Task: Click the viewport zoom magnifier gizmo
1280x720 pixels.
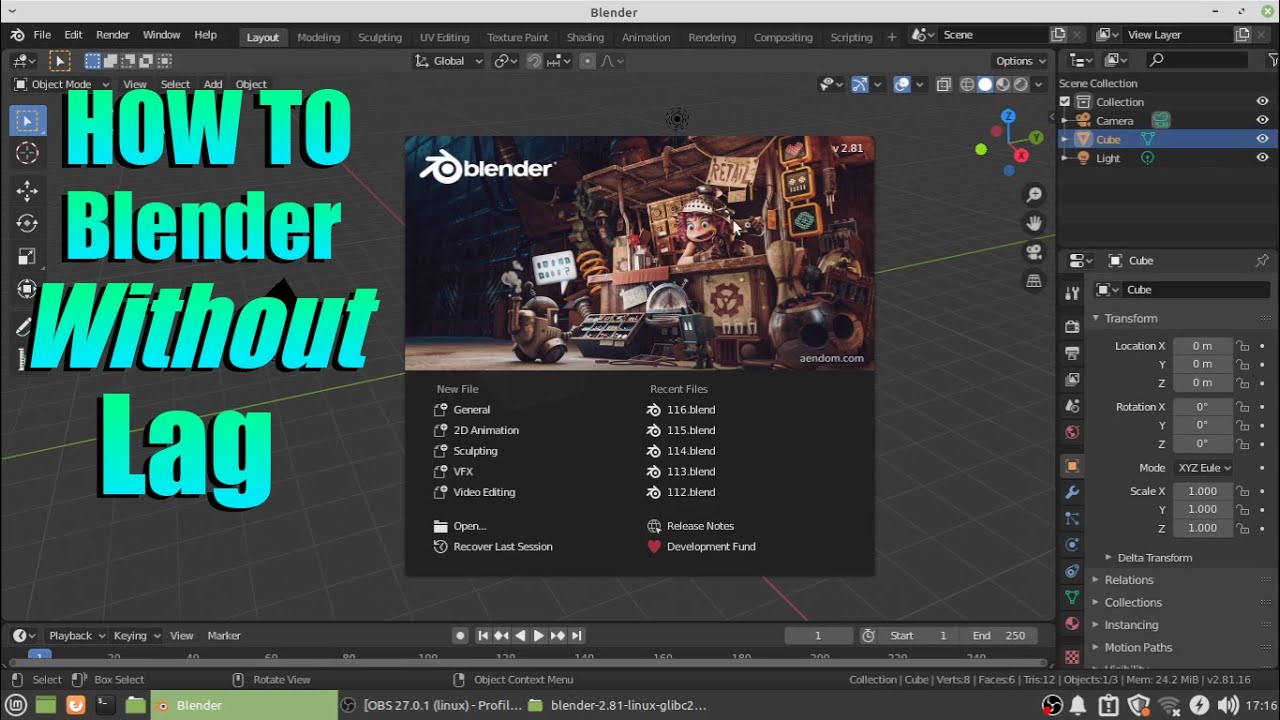Action: pos(1035,195)
